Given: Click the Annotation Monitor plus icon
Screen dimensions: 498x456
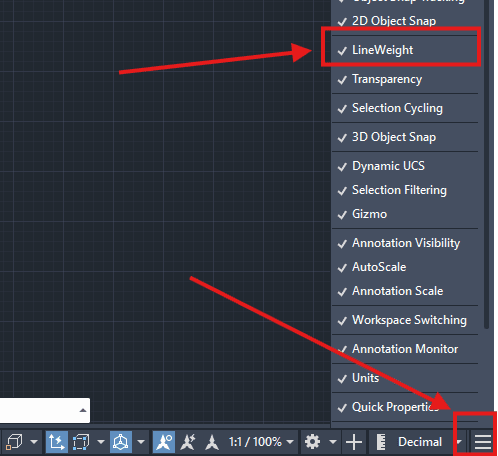Looking at the screenshot, I should coord(354,442).
